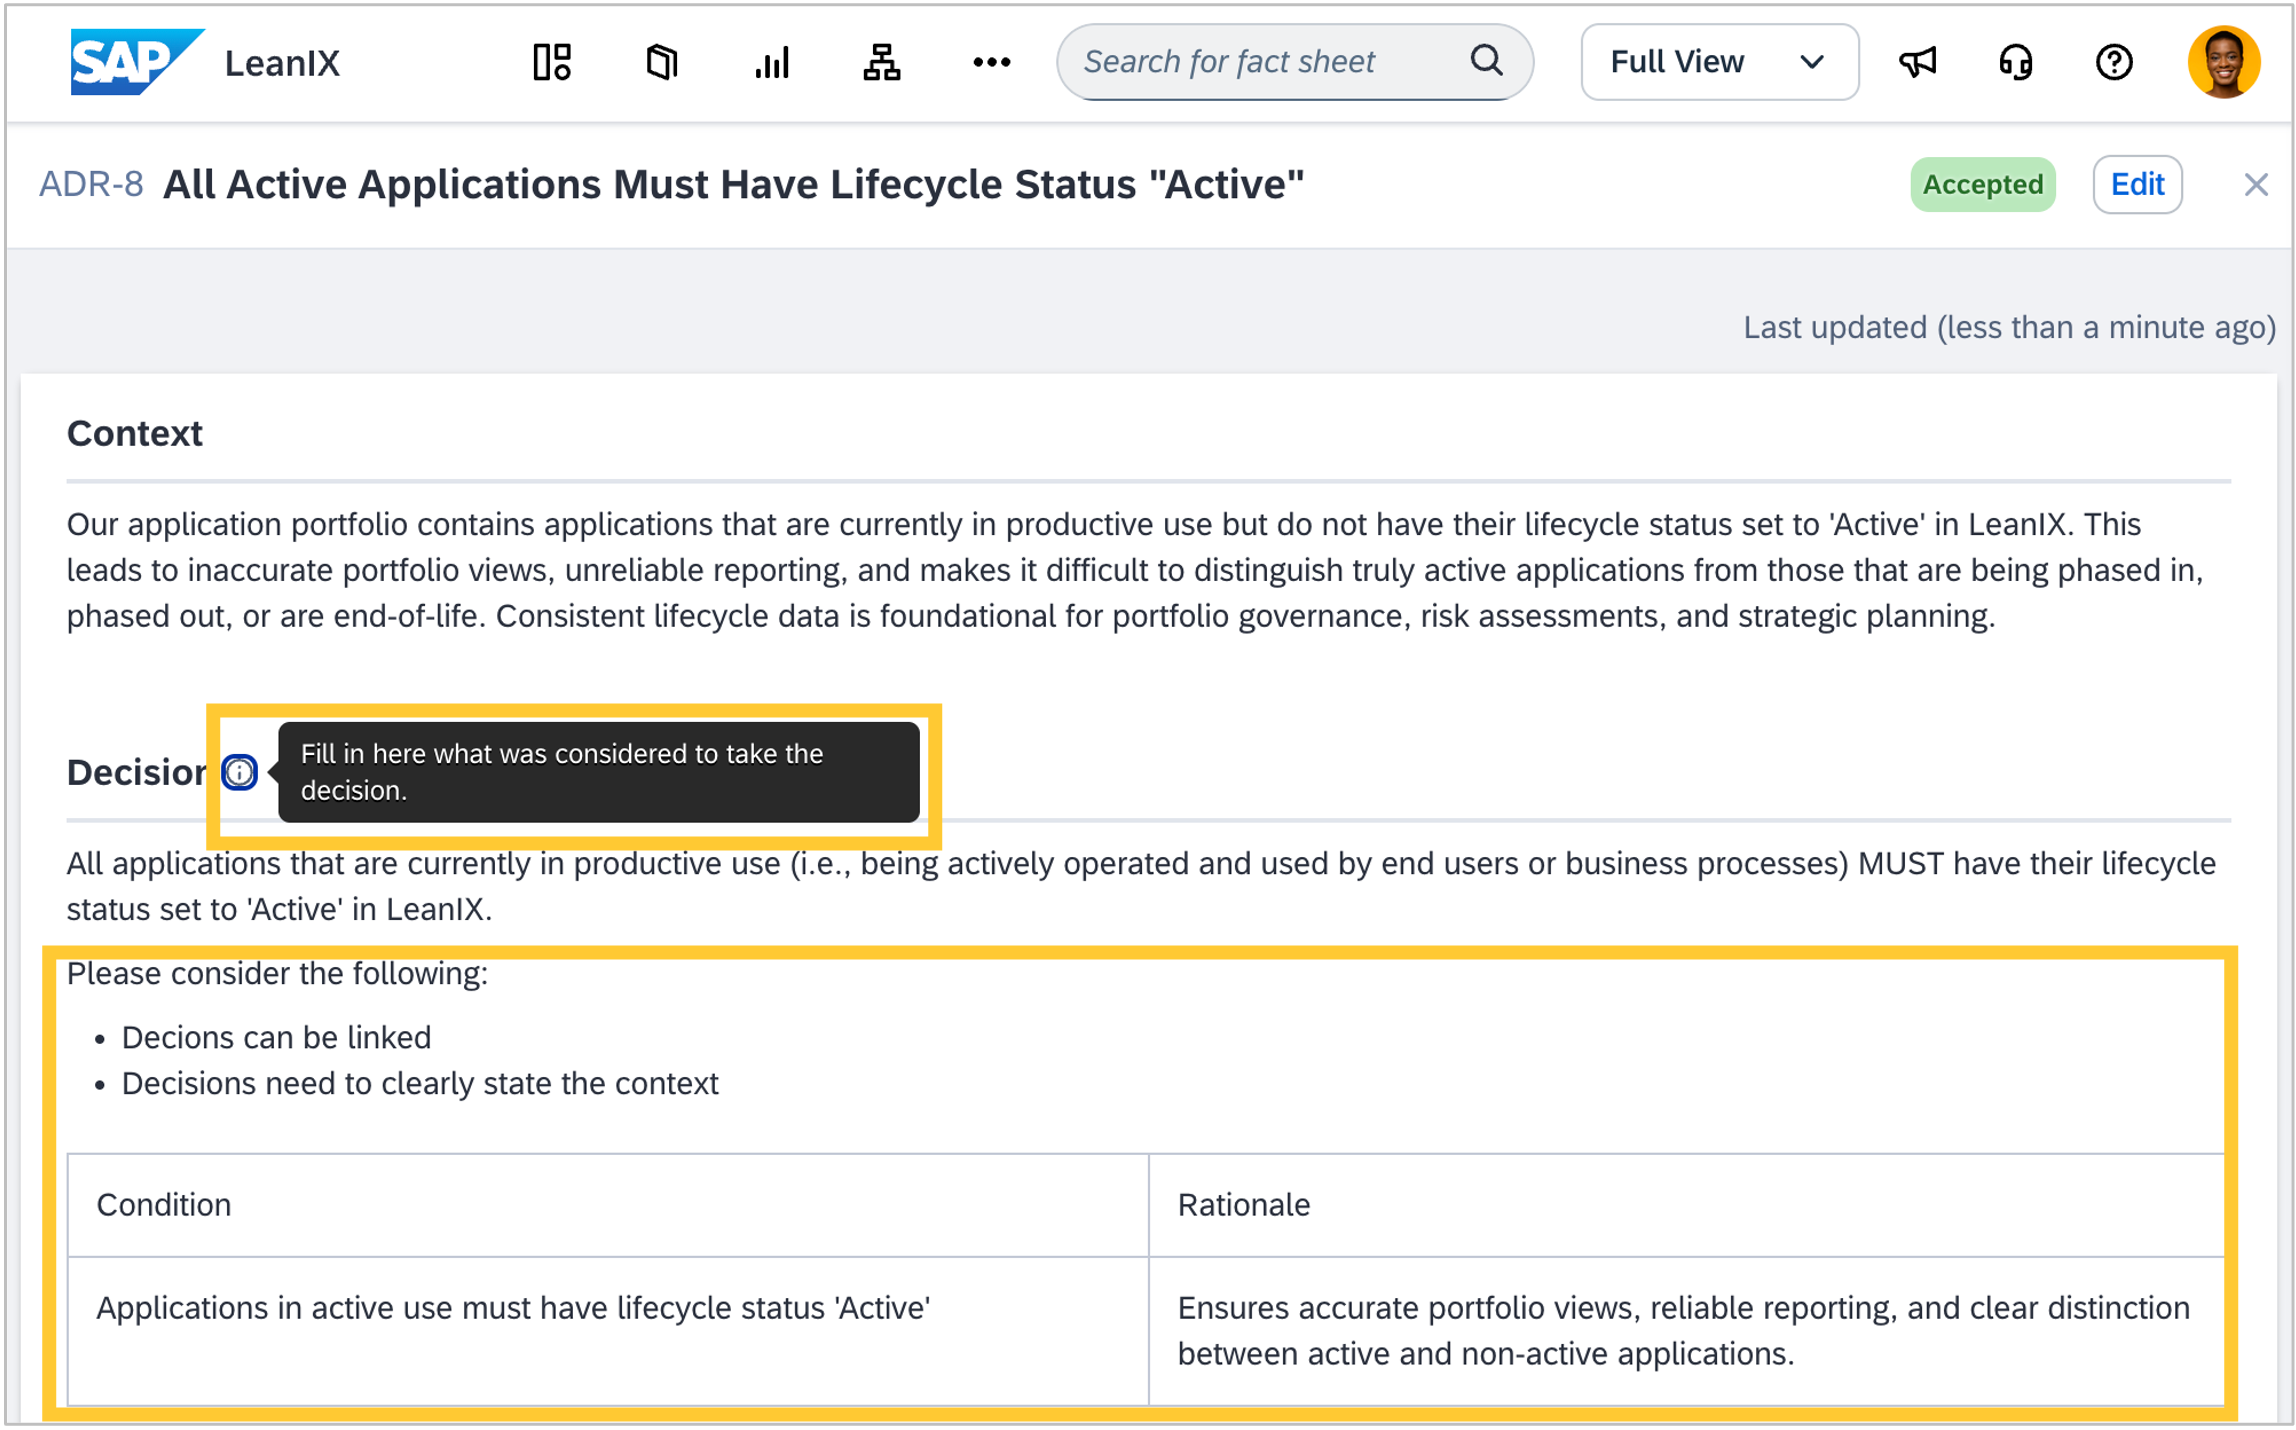Screen dimensions: 2296x1430
Task: Open the Inventory icon in the top navigation
Action: pos(661,62)
